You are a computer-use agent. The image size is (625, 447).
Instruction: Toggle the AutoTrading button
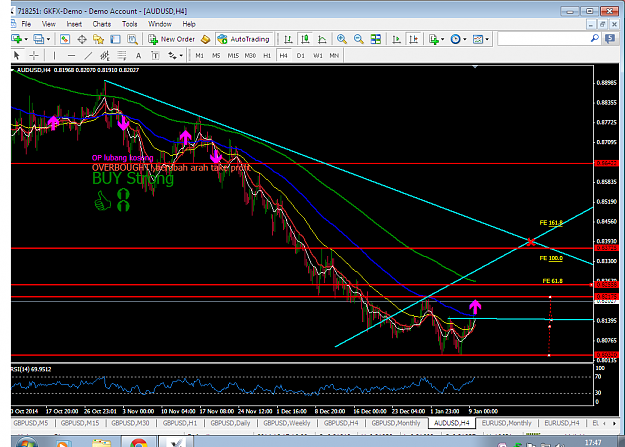[244, 39]
